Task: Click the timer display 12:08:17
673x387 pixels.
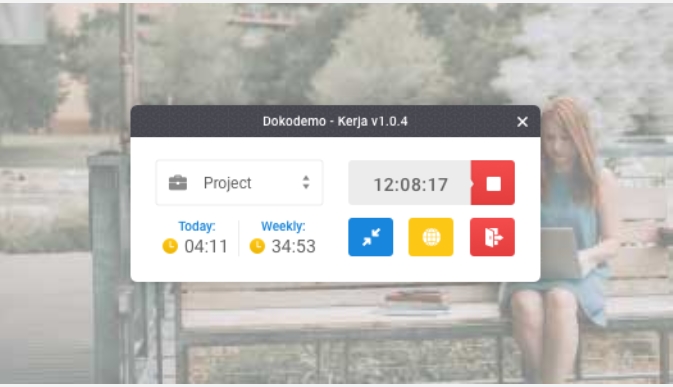Action: (x=410, y=184)
